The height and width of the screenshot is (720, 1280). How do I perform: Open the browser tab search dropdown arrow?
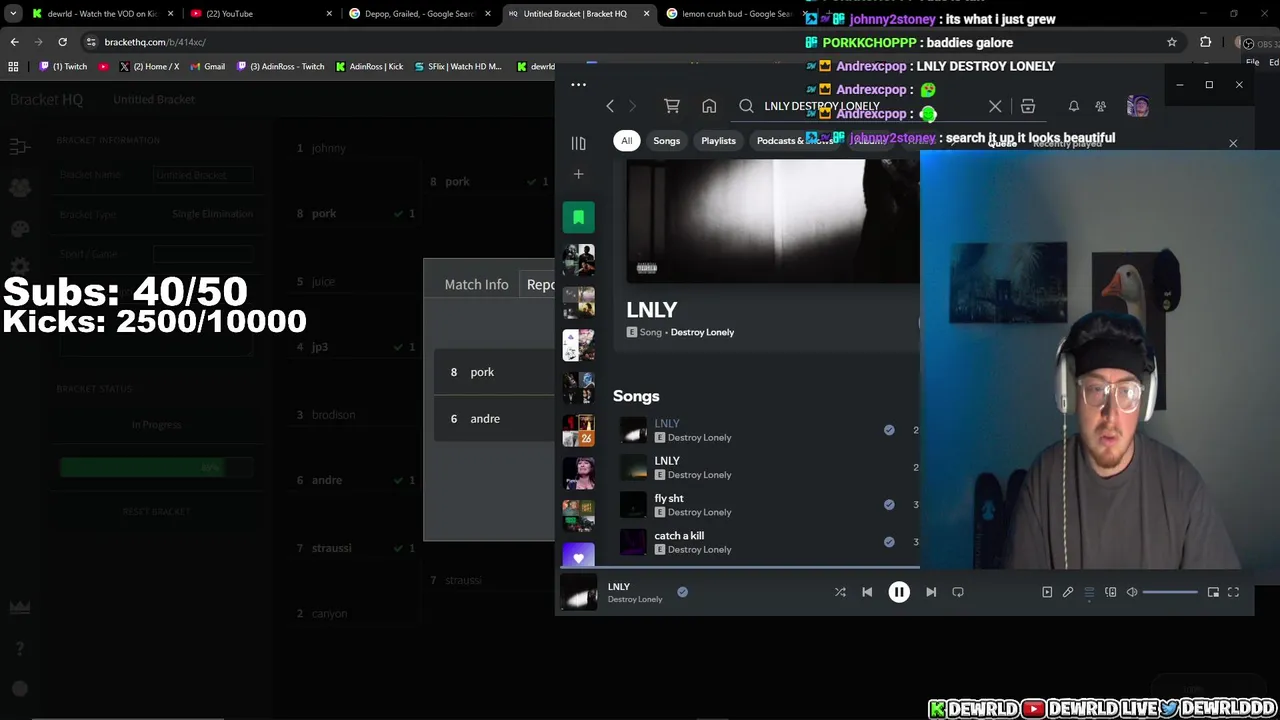pos(13,14)
